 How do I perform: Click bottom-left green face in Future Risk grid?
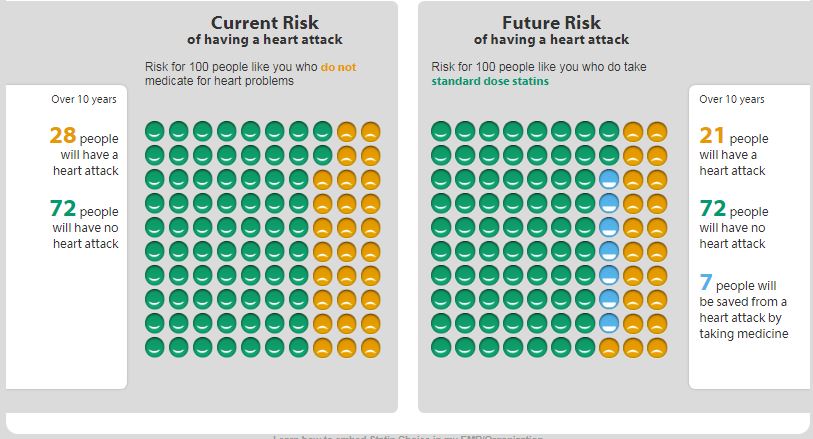tap(440, 347)
